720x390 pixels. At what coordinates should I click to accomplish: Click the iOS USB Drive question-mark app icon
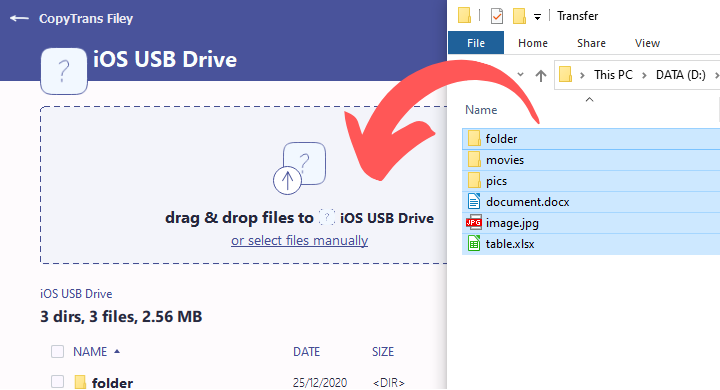point(64,71)
